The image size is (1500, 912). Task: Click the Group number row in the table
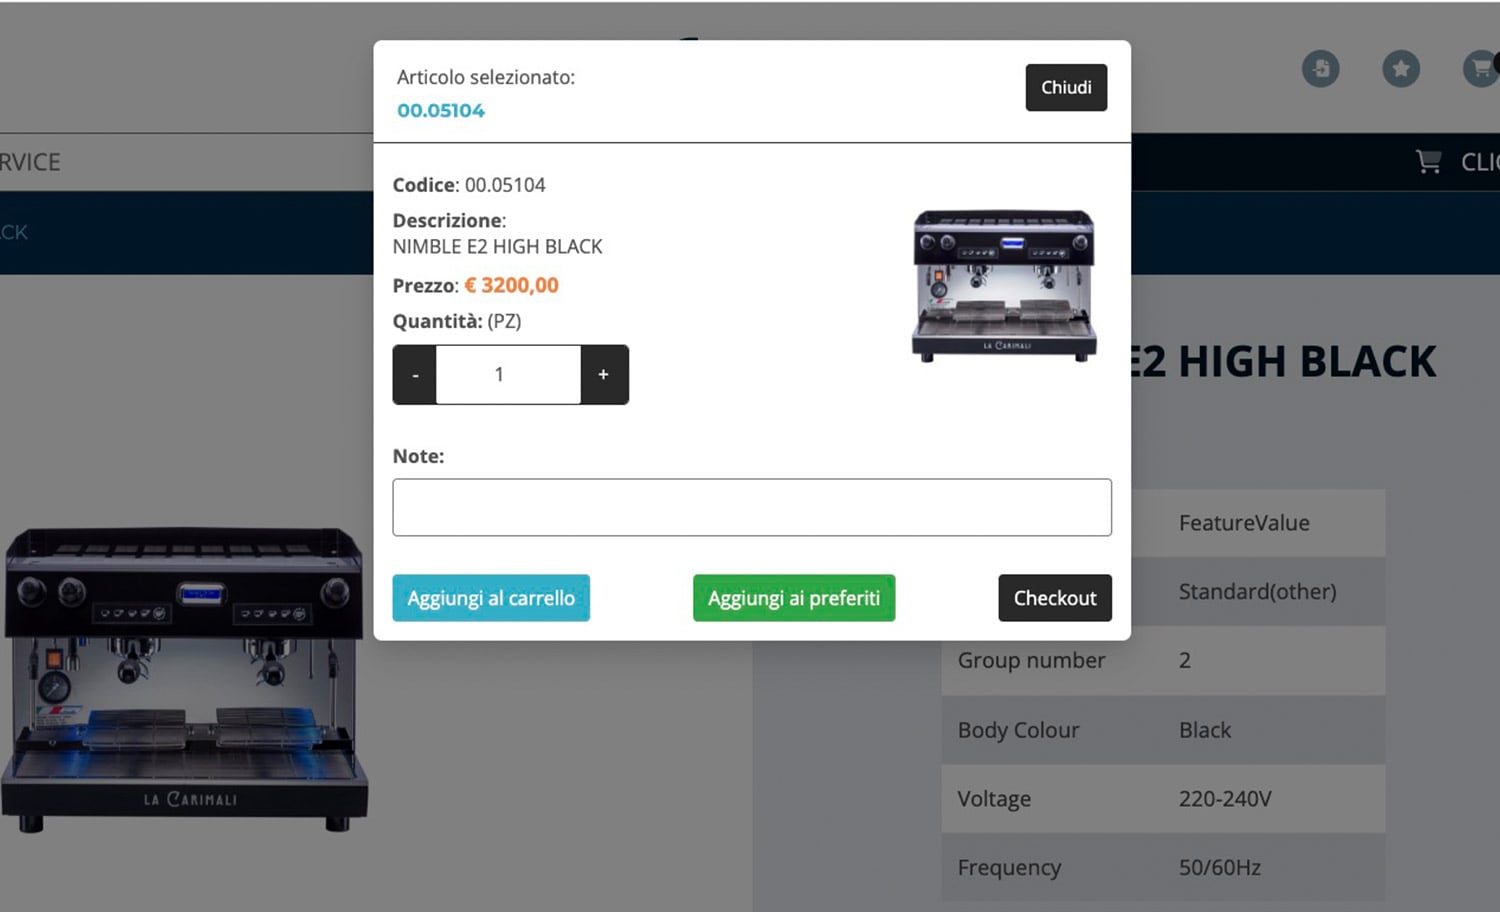tap(1162, 661)
